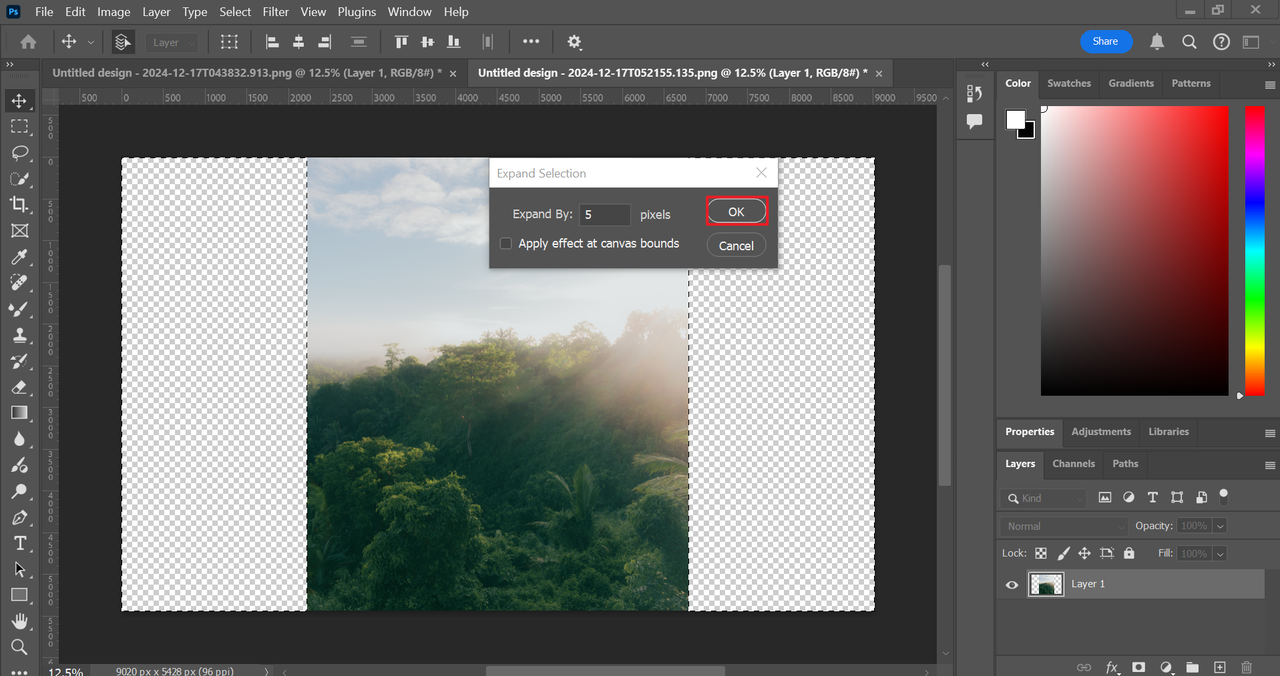Switch to the Swatches tab
The width and height of the screenshot is (1280, 676).
pyautogui.click(x=1069, y=83)
